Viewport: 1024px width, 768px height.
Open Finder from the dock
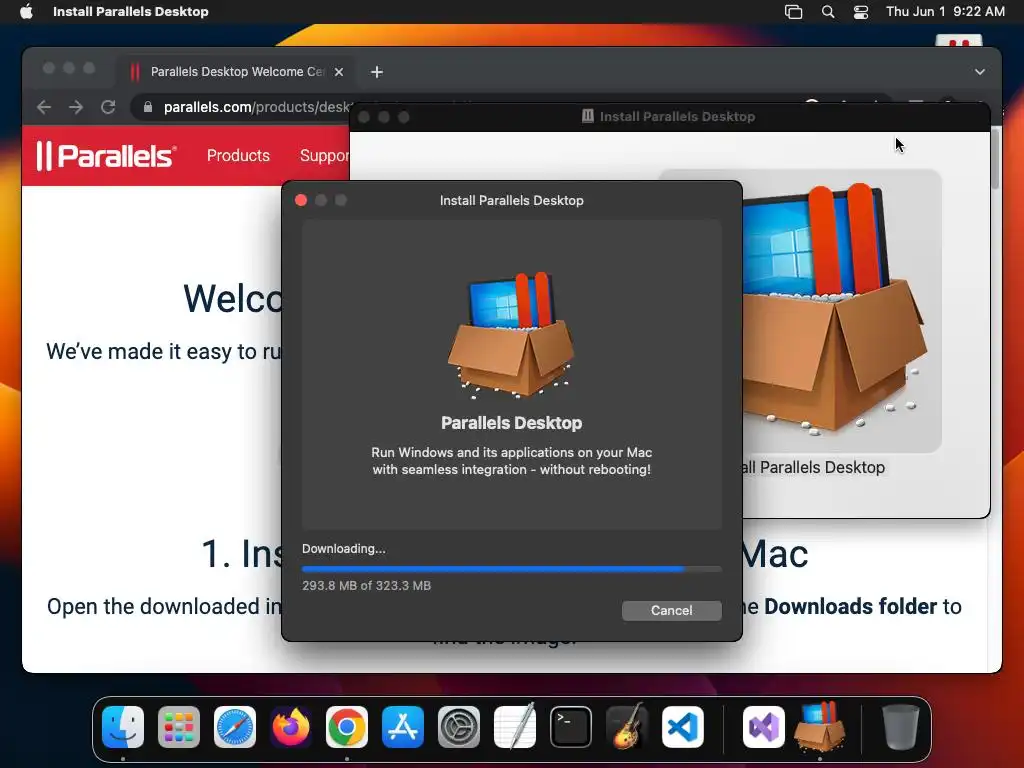coord(123,727)
